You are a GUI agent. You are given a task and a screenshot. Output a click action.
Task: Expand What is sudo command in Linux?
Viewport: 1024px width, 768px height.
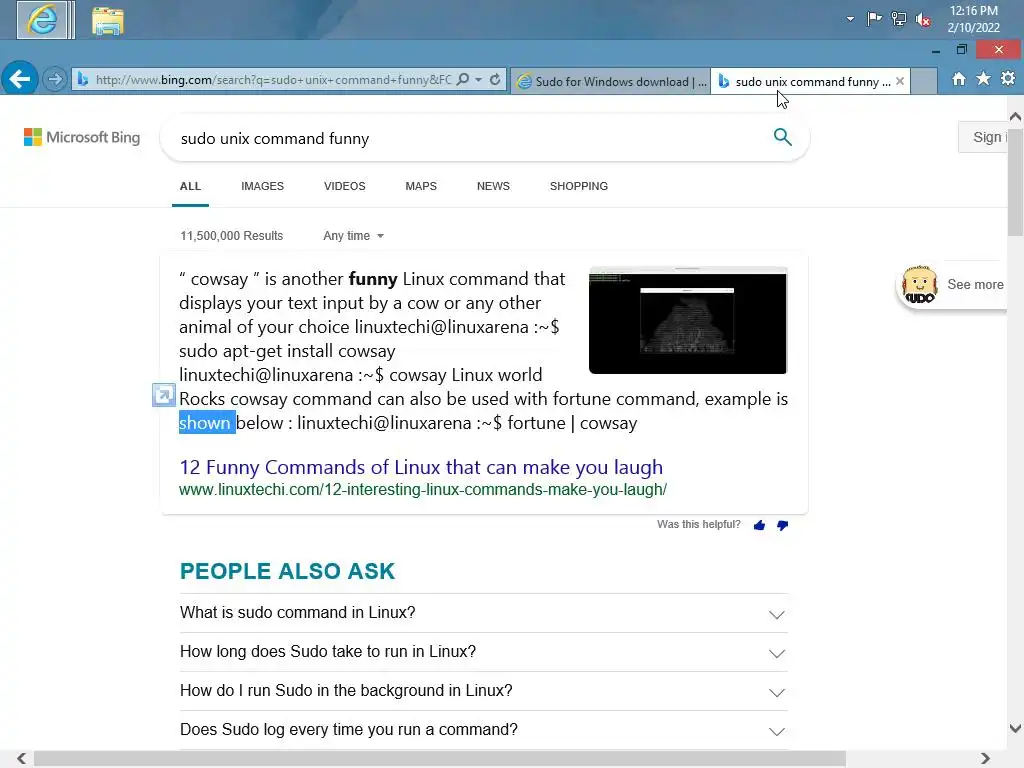click(483, 613)
